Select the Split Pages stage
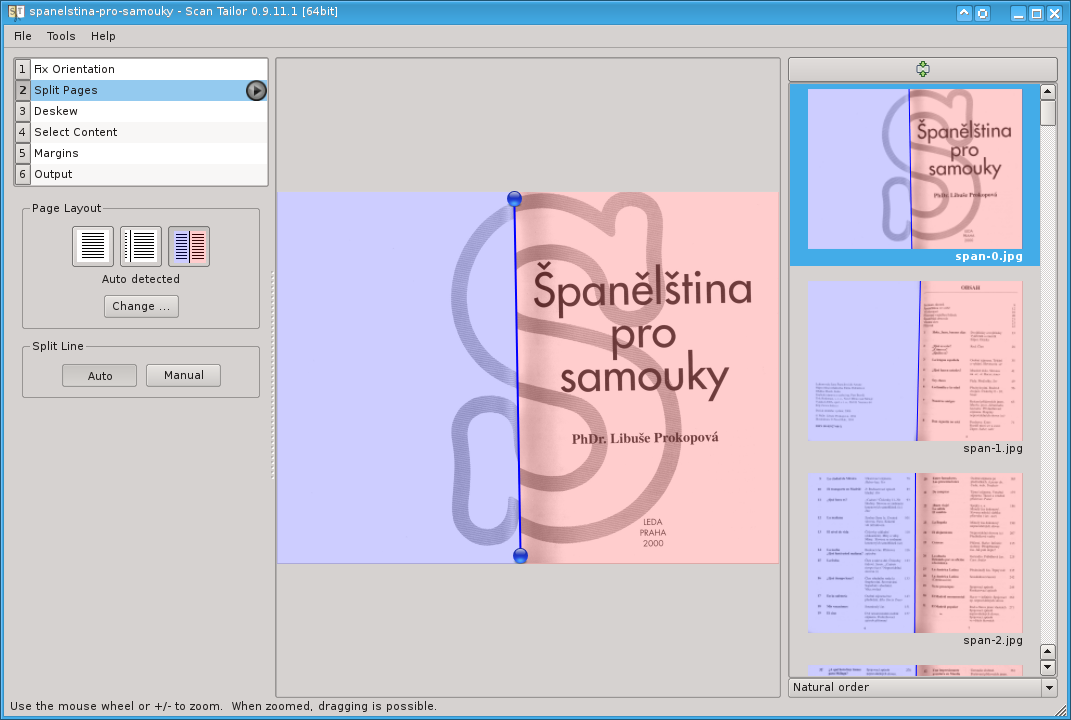Viewport: 1071px width, 720px height. point(141,90)
